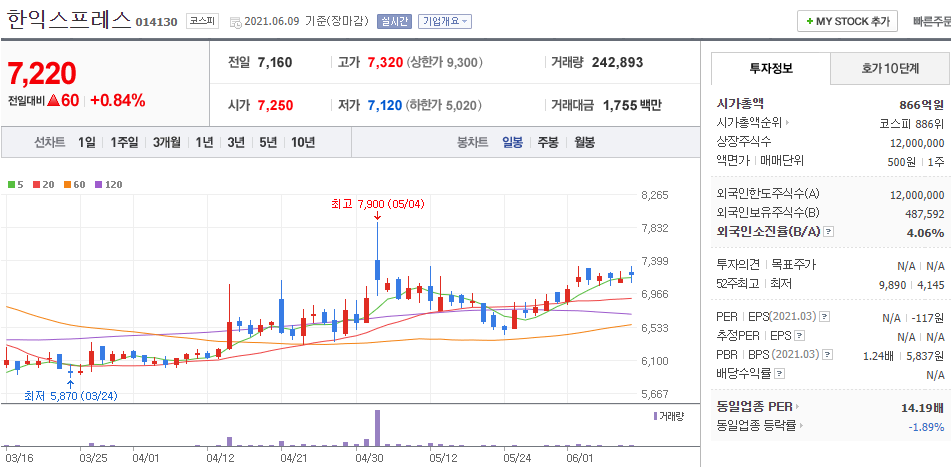Click the 거래대금 1,755 백만 value

pos(632,106)
